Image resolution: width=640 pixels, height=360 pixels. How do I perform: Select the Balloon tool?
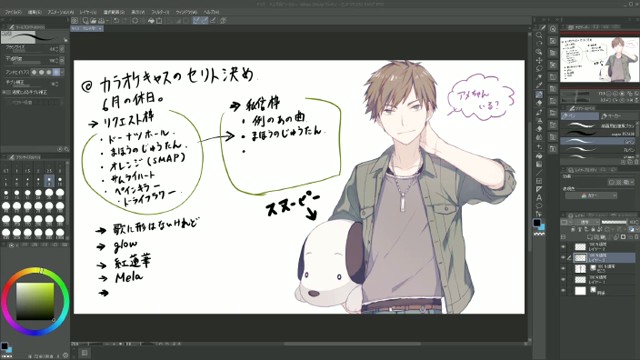(539, 206)
